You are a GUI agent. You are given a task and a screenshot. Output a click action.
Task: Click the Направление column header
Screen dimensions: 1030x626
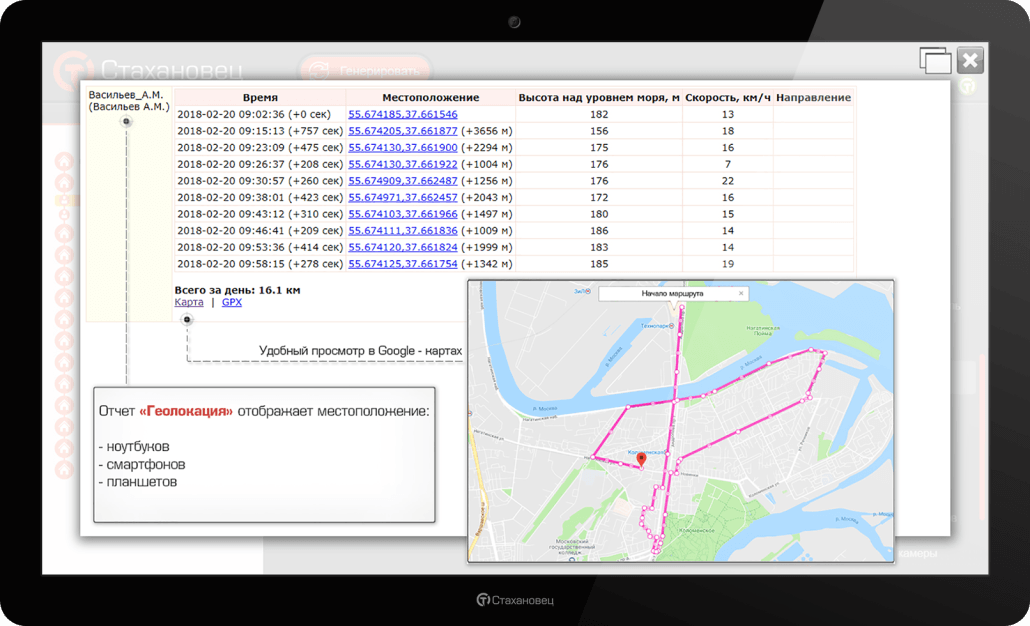[x=813, y=97]
